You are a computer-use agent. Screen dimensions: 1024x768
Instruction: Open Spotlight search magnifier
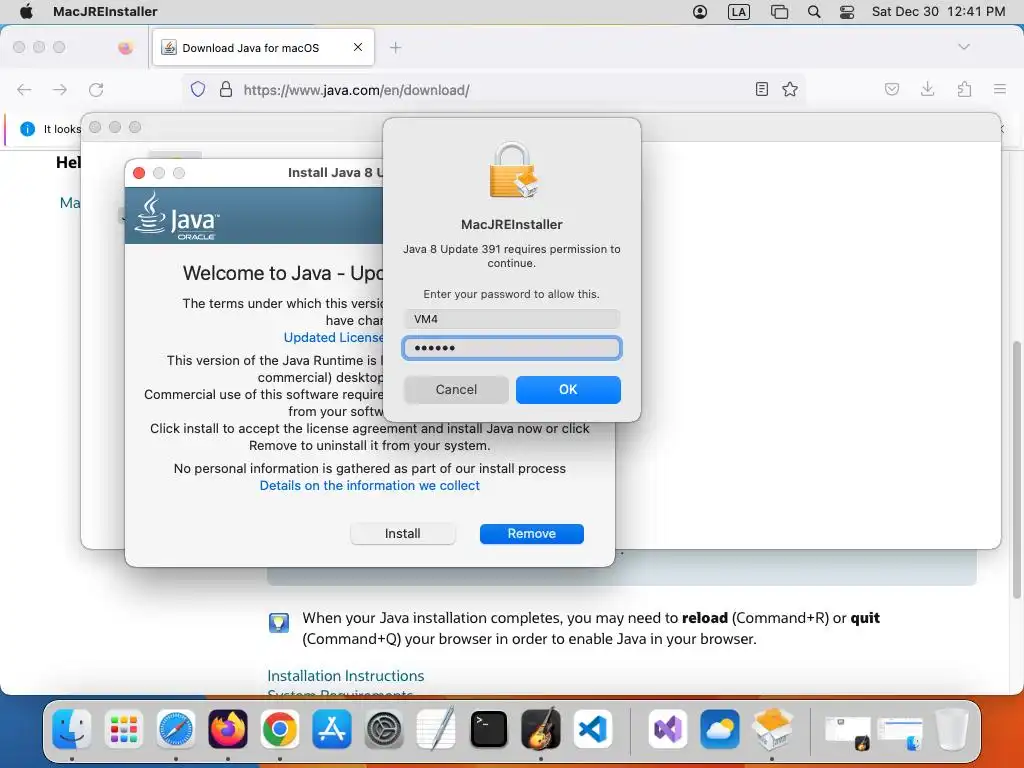814,12
